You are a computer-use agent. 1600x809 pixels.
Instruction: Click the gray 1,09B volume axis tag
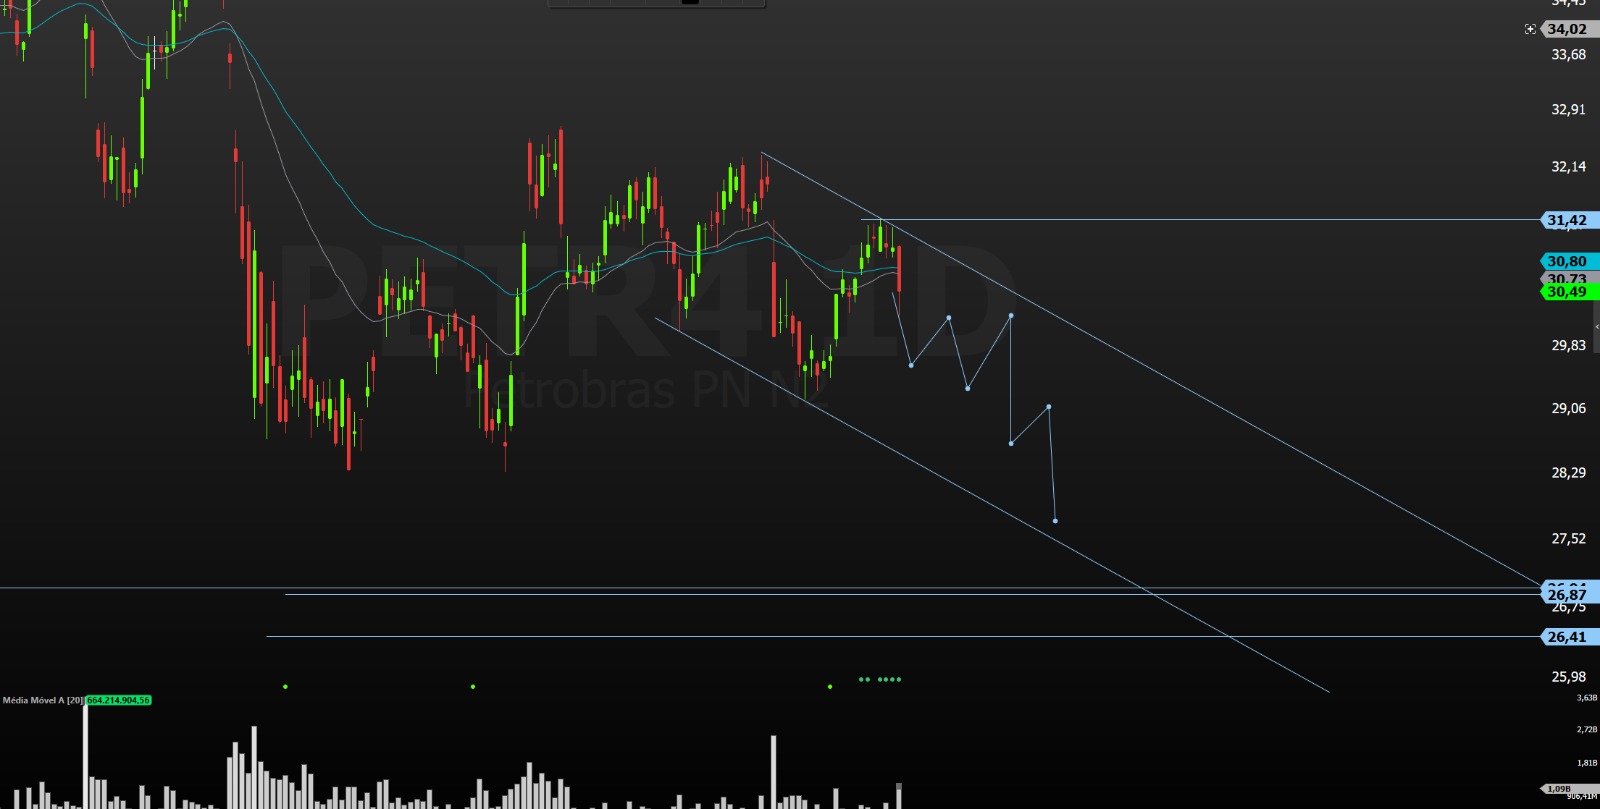click(1559, 789)
